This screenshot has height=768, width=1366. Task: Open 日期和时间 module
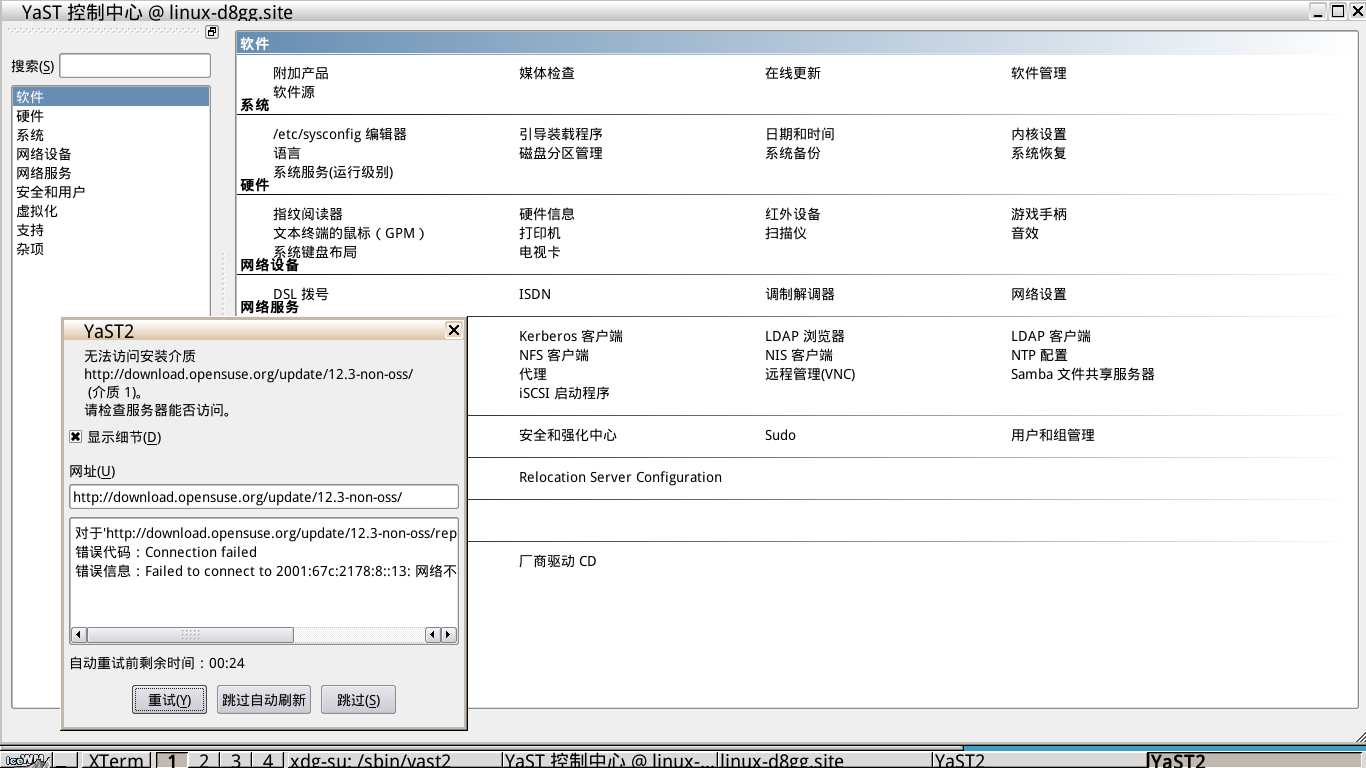800,134
